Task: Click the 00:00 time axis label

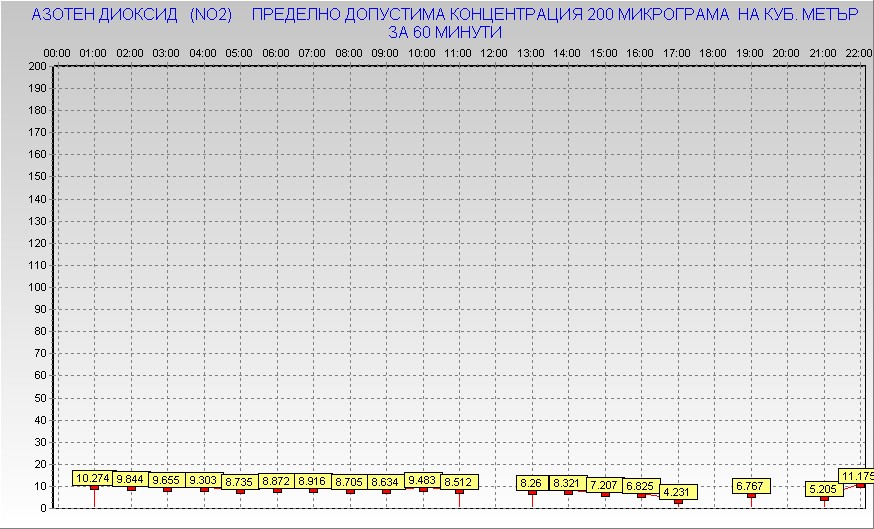Action: (x=57, y=52)
